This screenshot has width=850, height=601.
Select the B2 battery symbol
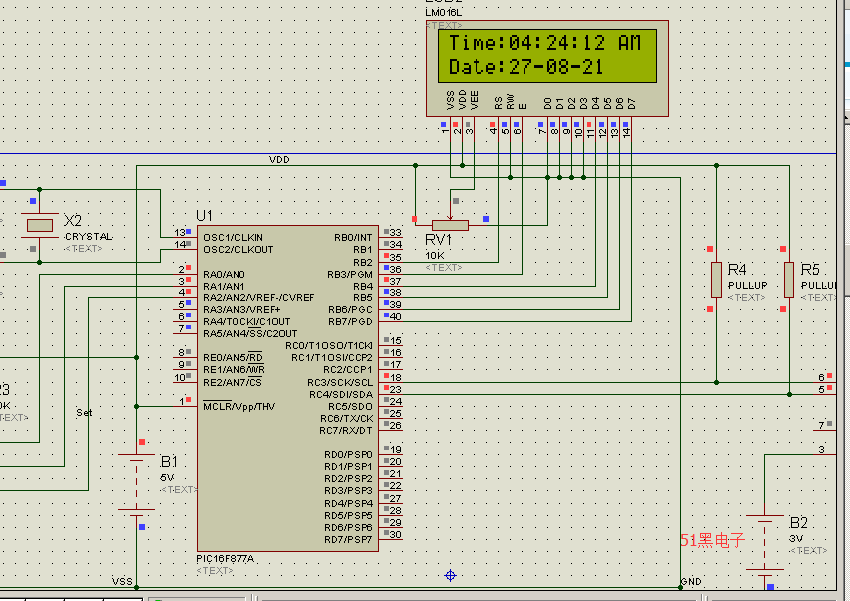pyautogui.click(x=764, y=545)
